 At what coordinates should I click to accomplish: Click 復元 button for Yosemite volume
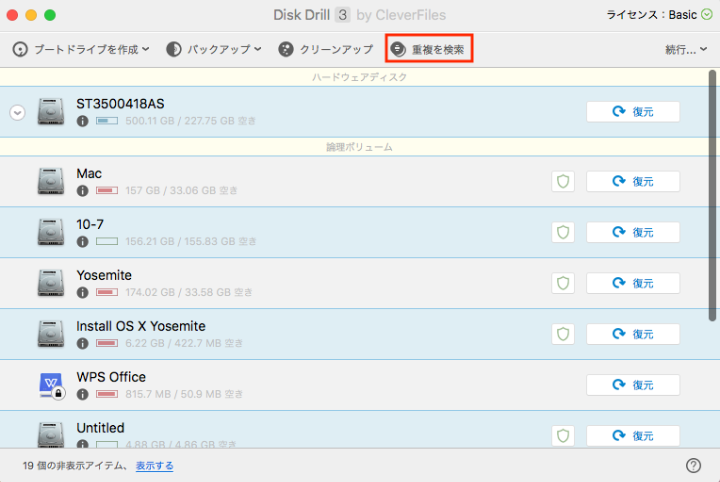[633, 283]
